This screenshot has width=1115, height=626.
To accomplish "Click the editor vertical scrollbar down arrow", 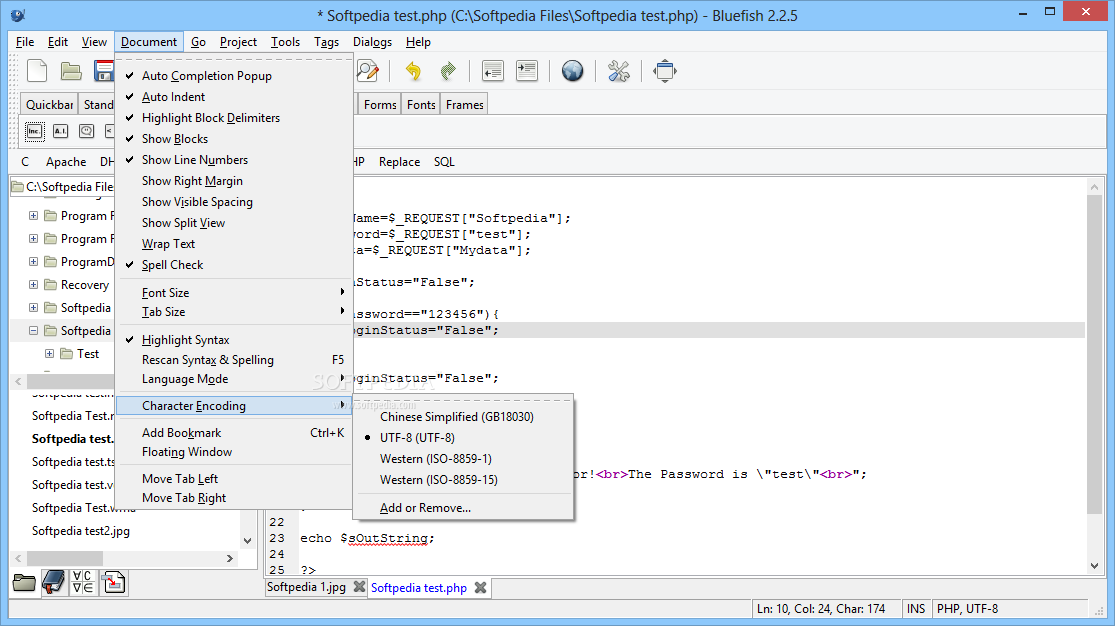I will 1094,566.
